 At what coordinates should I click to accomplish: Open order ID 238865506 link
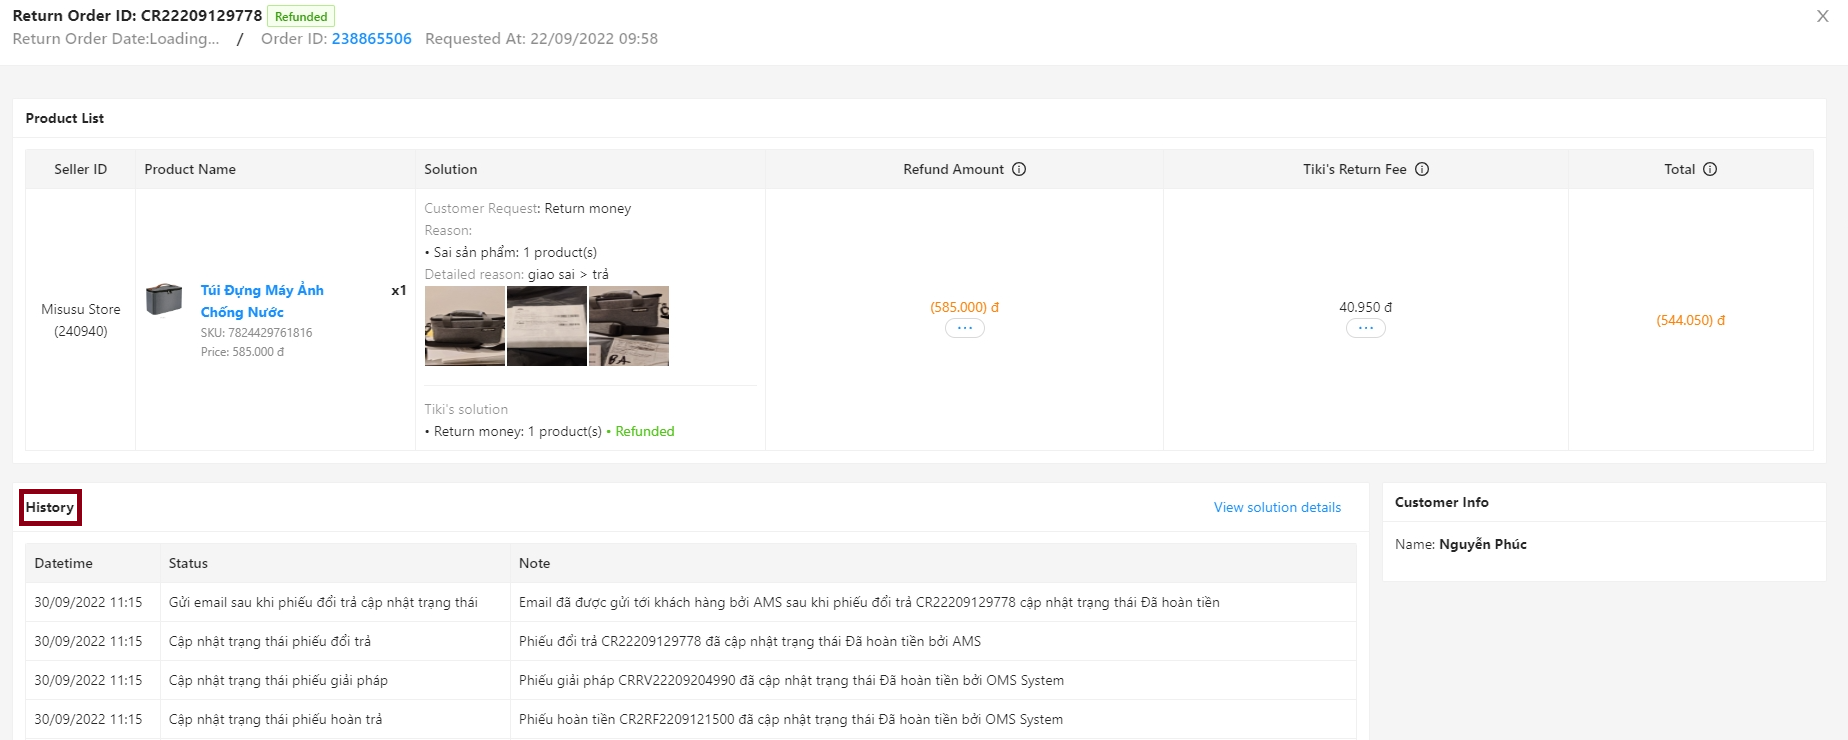click(371, 39)
